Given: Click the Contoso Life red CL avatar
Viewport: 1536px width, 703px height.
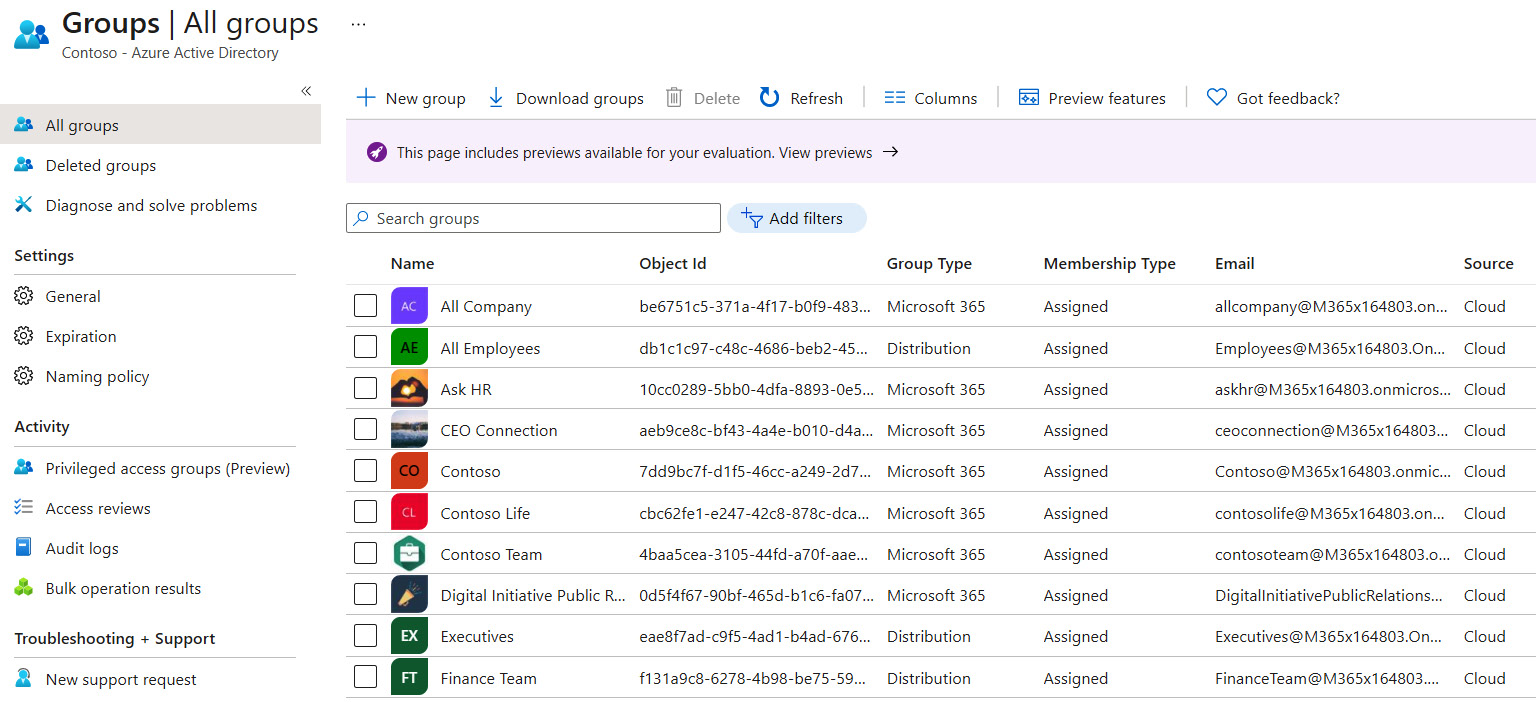Looking at the screenshot, I should point(409,513).
